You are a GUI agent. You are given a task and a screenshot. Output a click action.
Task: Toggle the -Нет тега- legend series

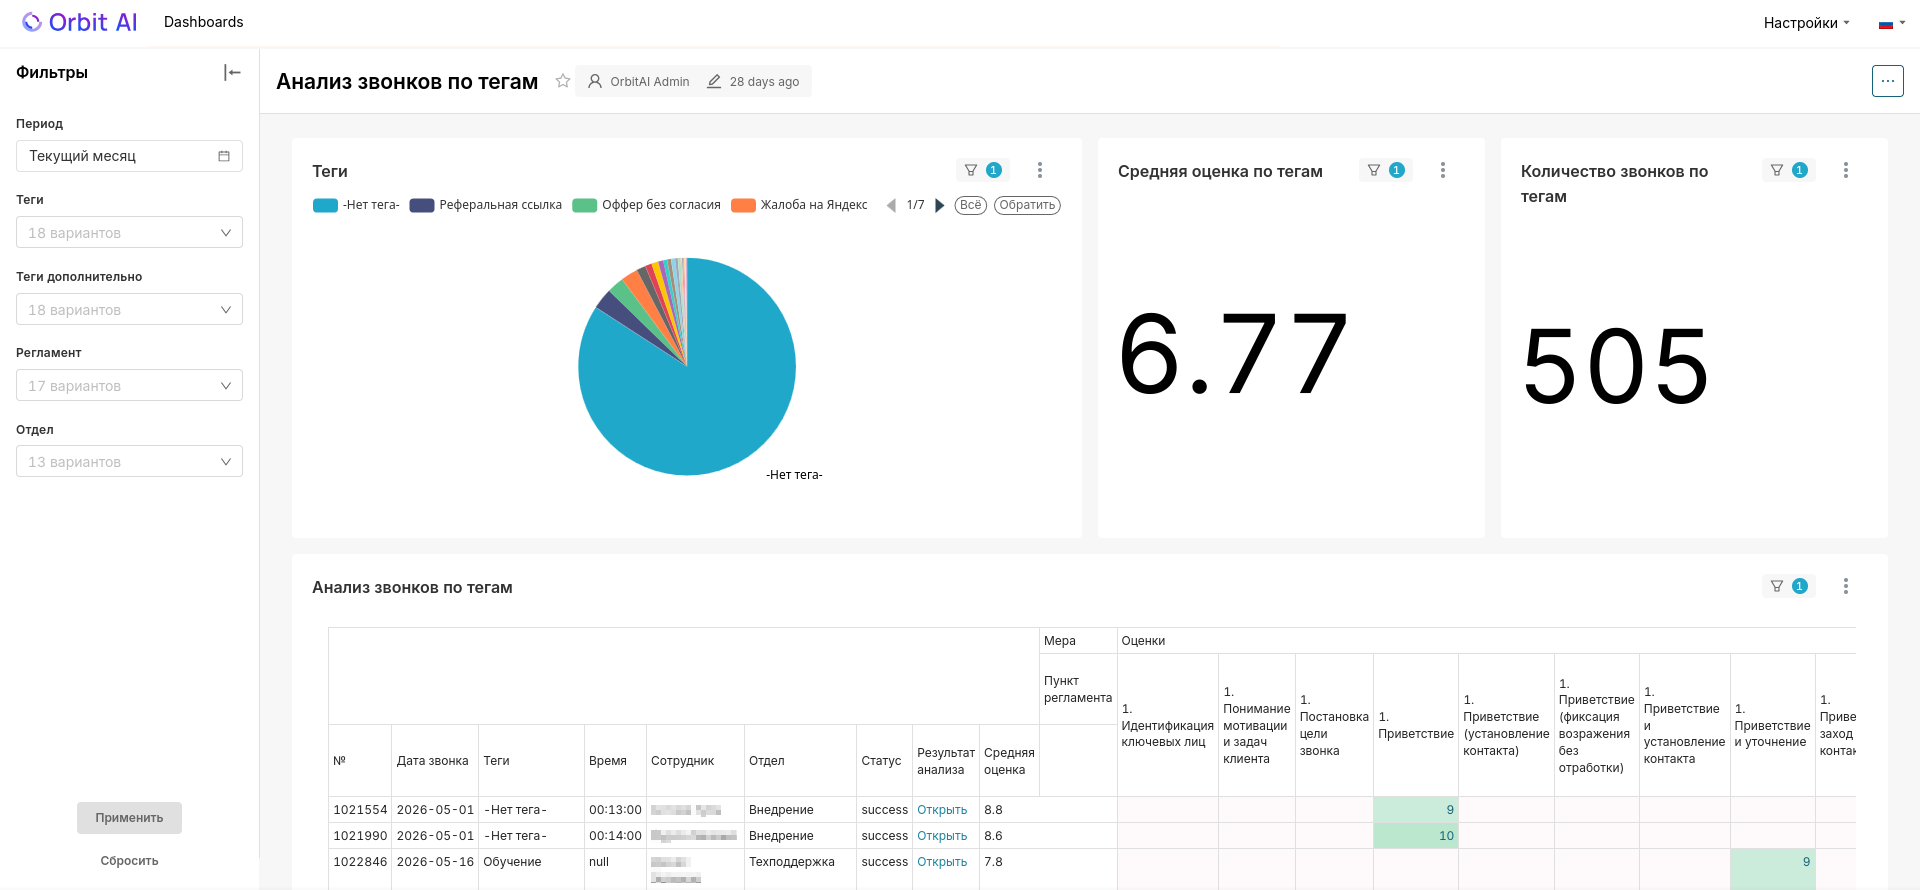pyautogui.click(x=356, y=205)
